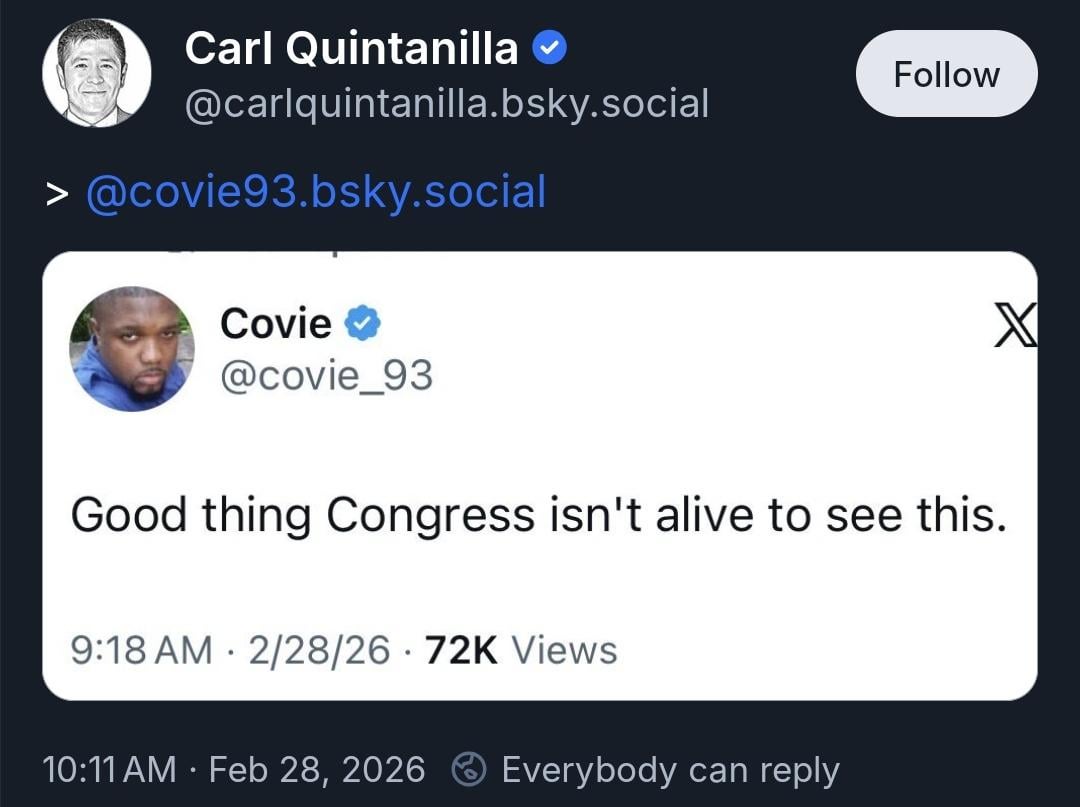Click the 9:18 AM tweet time
Viewport: 1080px width, 807px height.
(142, 650)
